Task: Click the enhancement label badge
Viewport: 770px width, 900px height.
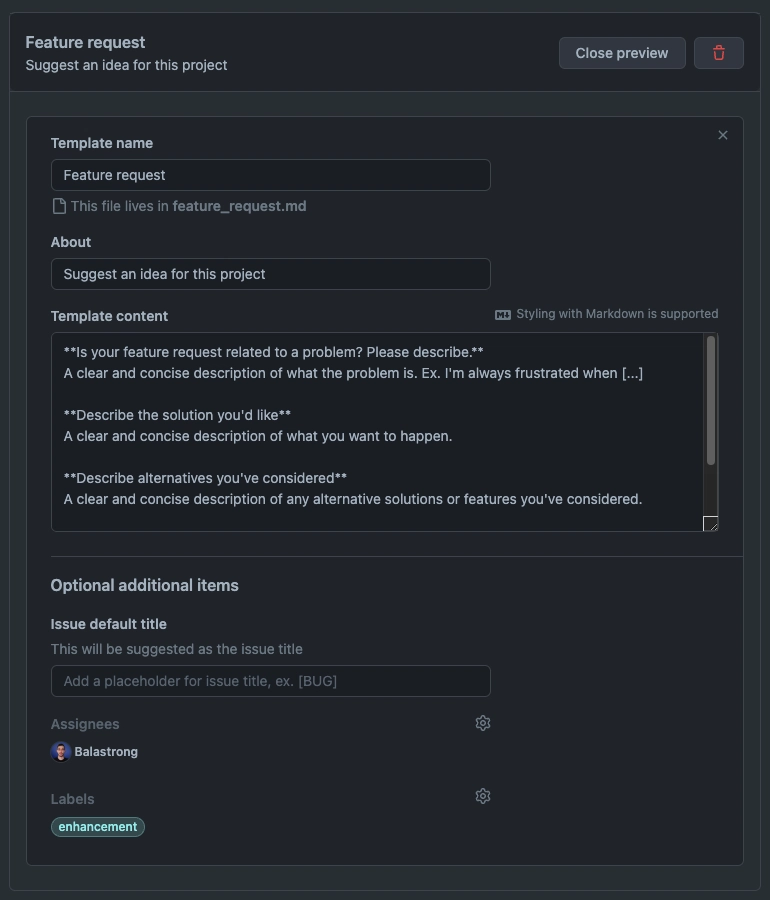Action: pos(98,827)
